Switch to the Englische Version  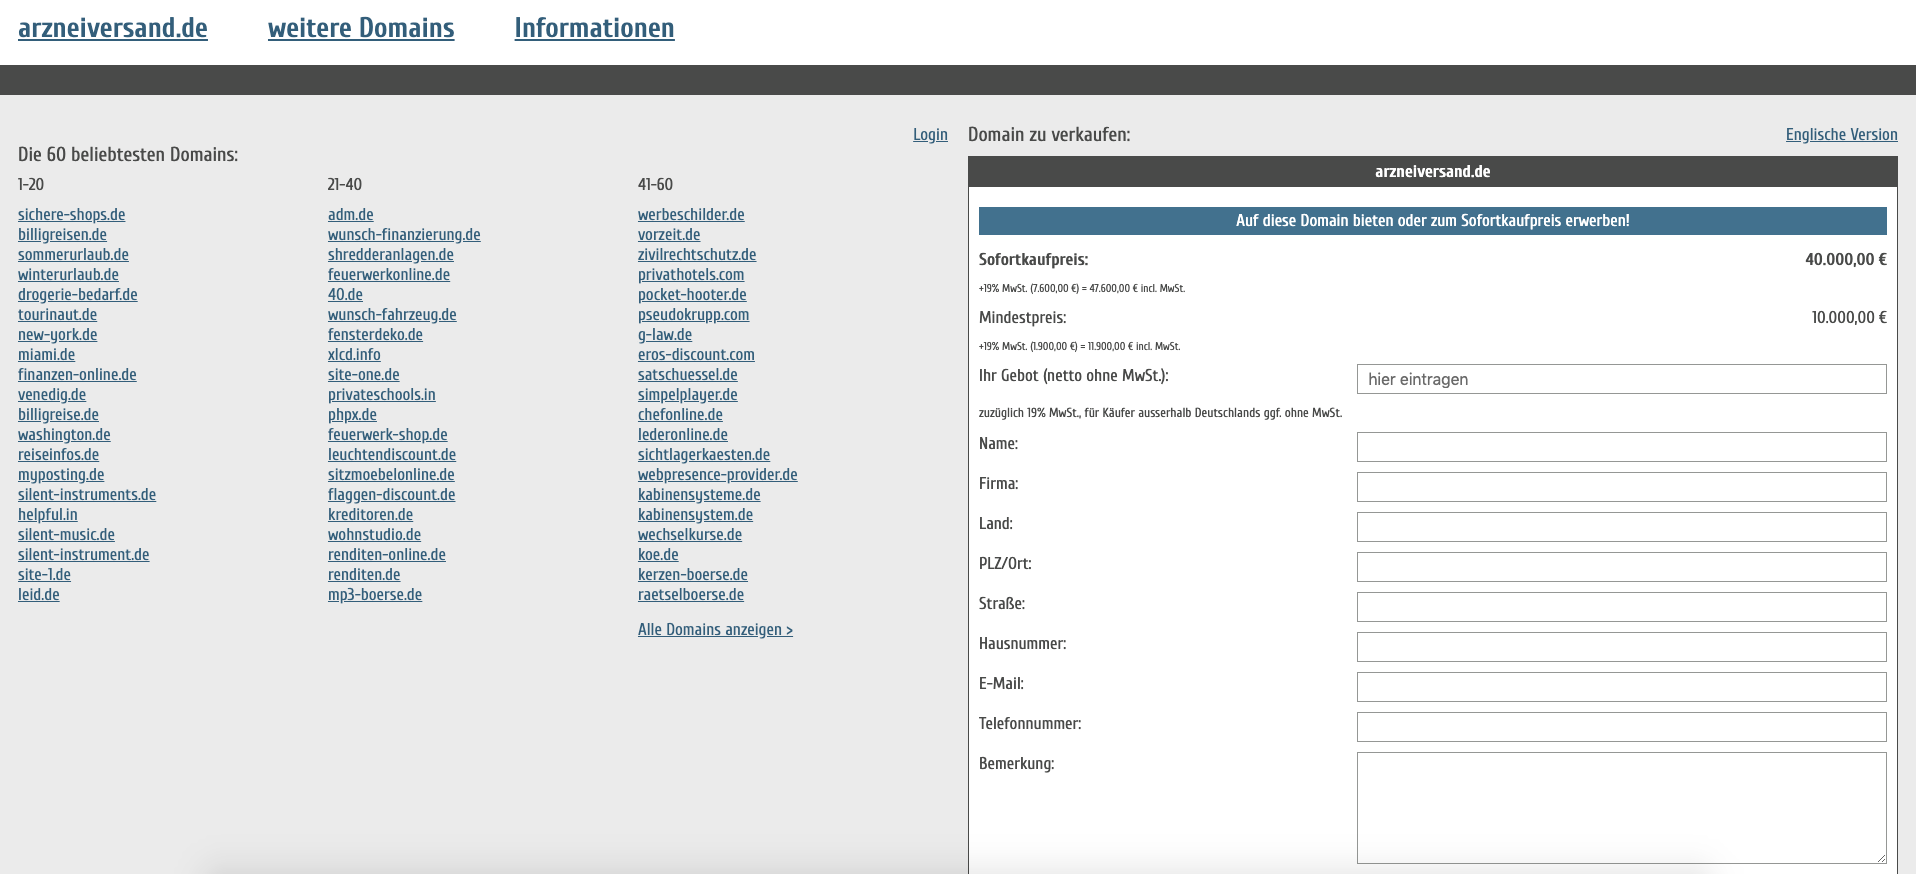pyautogui.click(x=1841, y=135)
